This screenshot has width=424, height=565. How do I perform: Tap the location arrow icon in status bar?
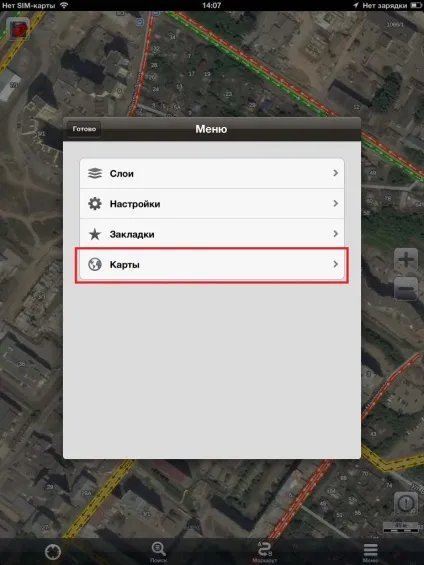coord(356,5)
